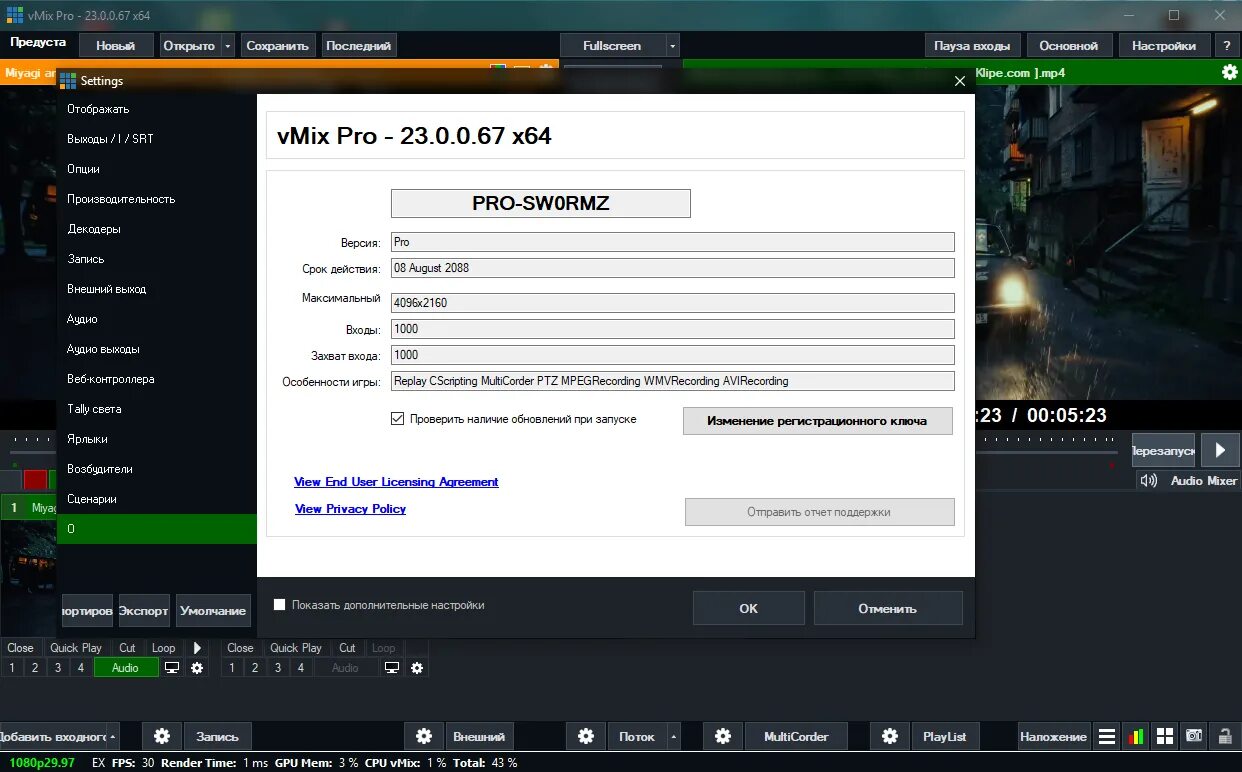Click the Последний button

pyautogui.click(x=359, y=45)
